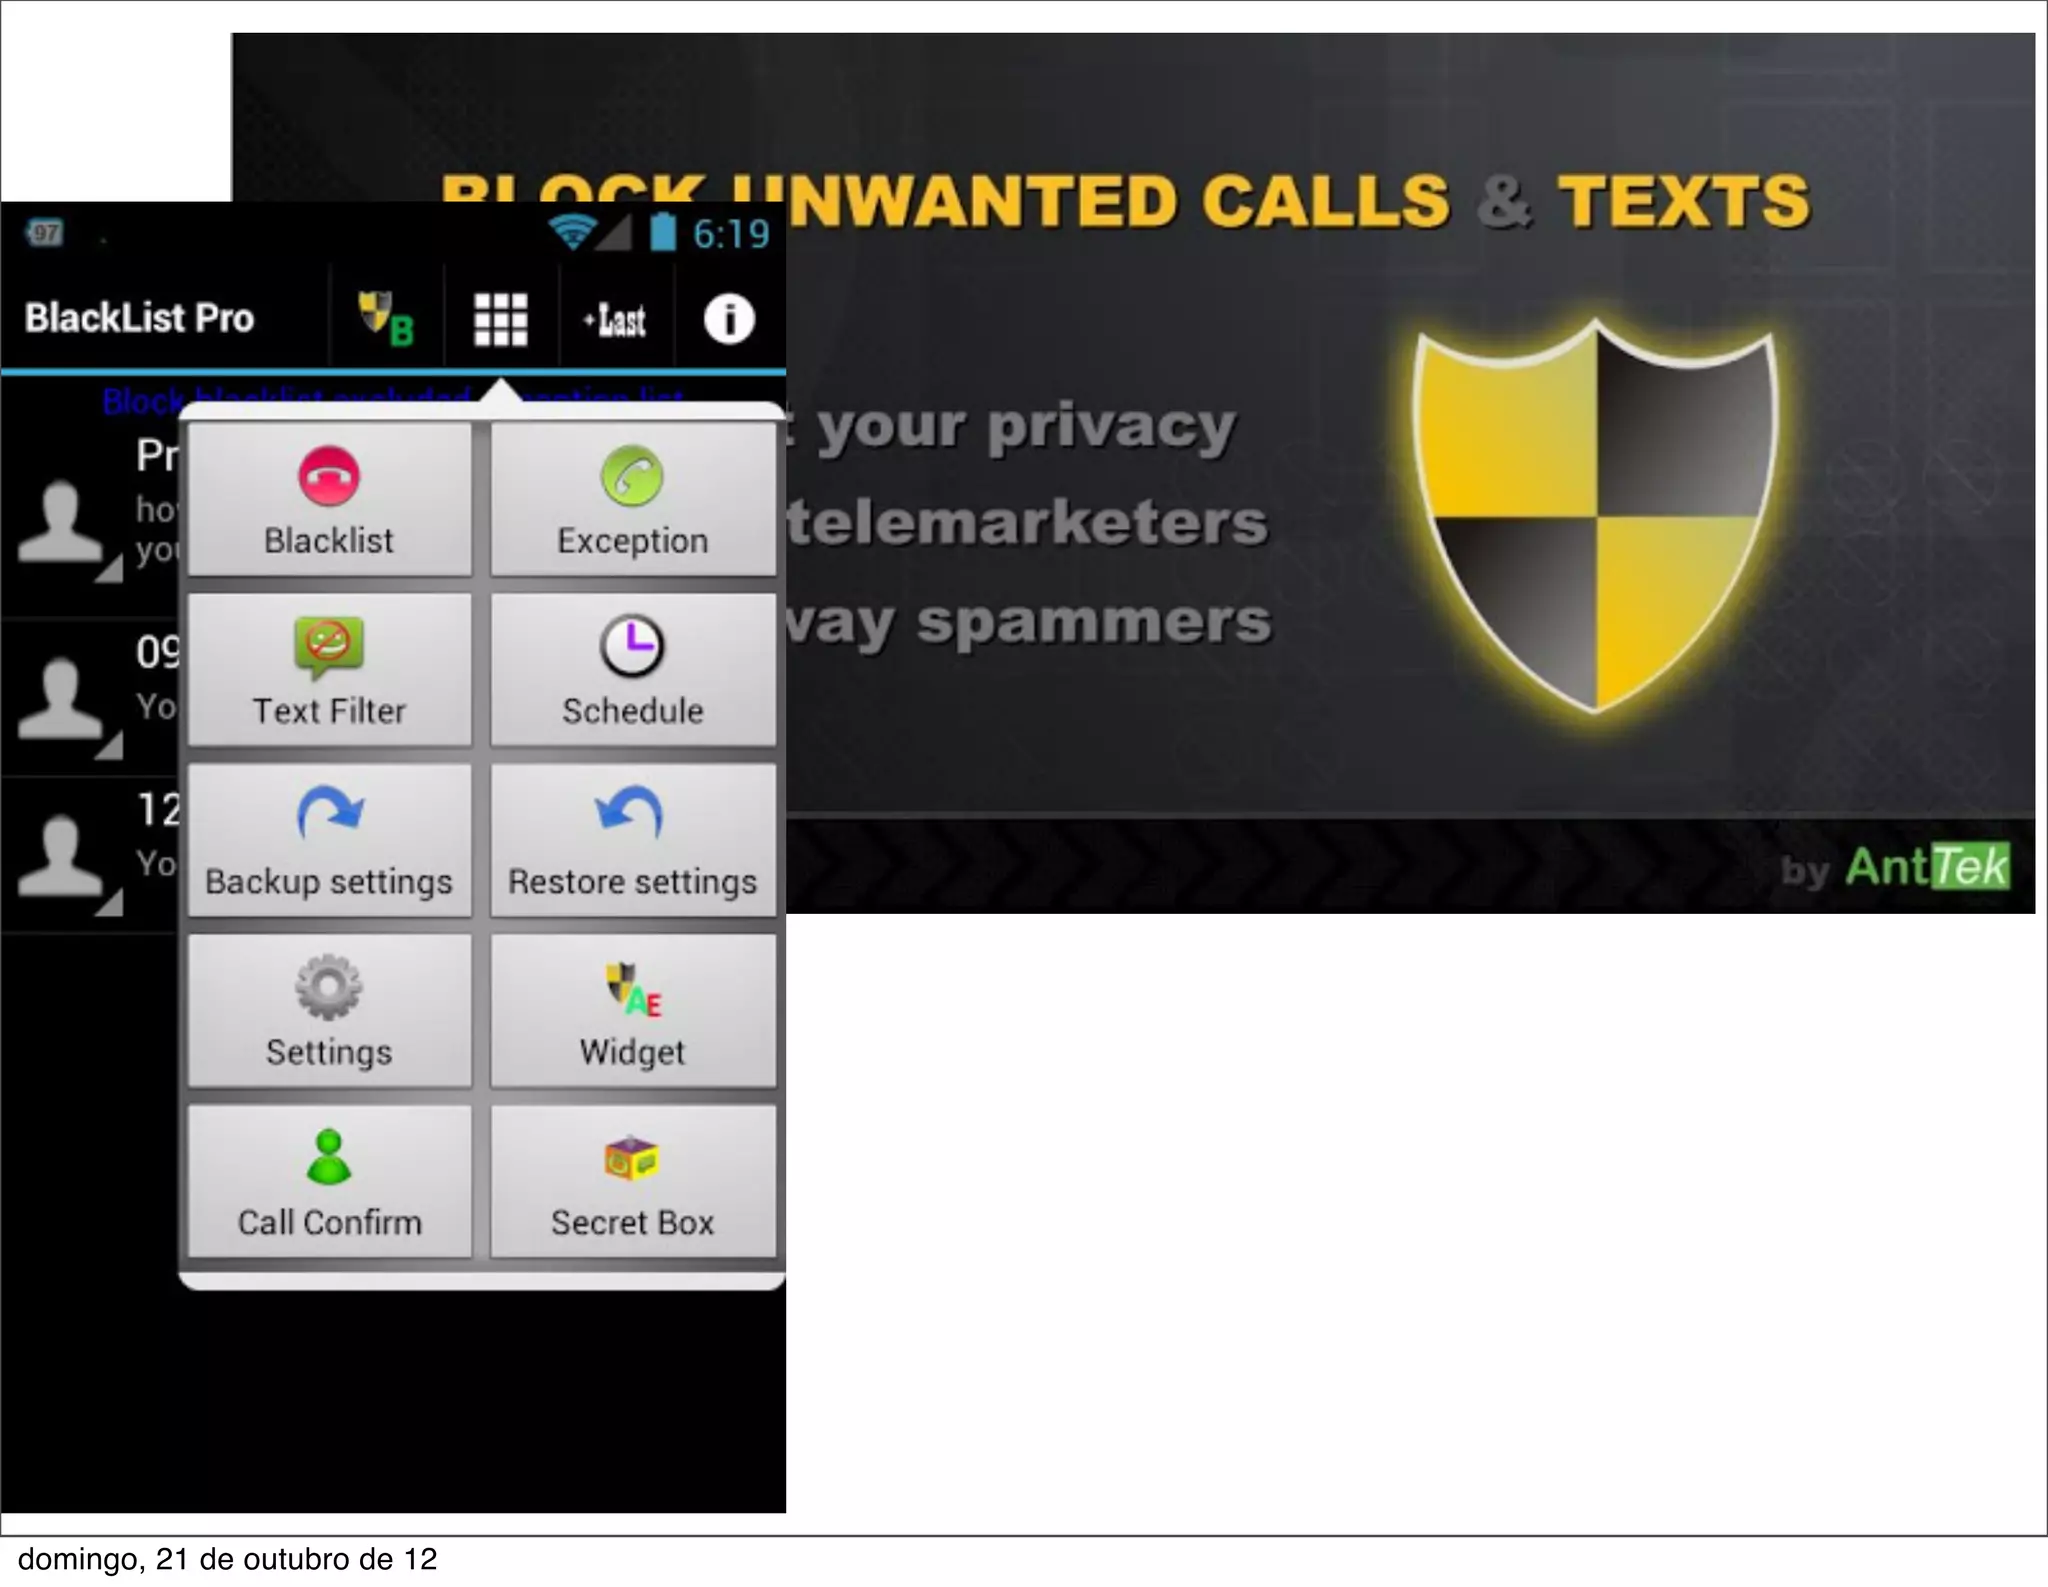The width and height of the screenshot is (2048, 1587).
Task: Open the Blacklist menu tile
Action: pos(329,499)
